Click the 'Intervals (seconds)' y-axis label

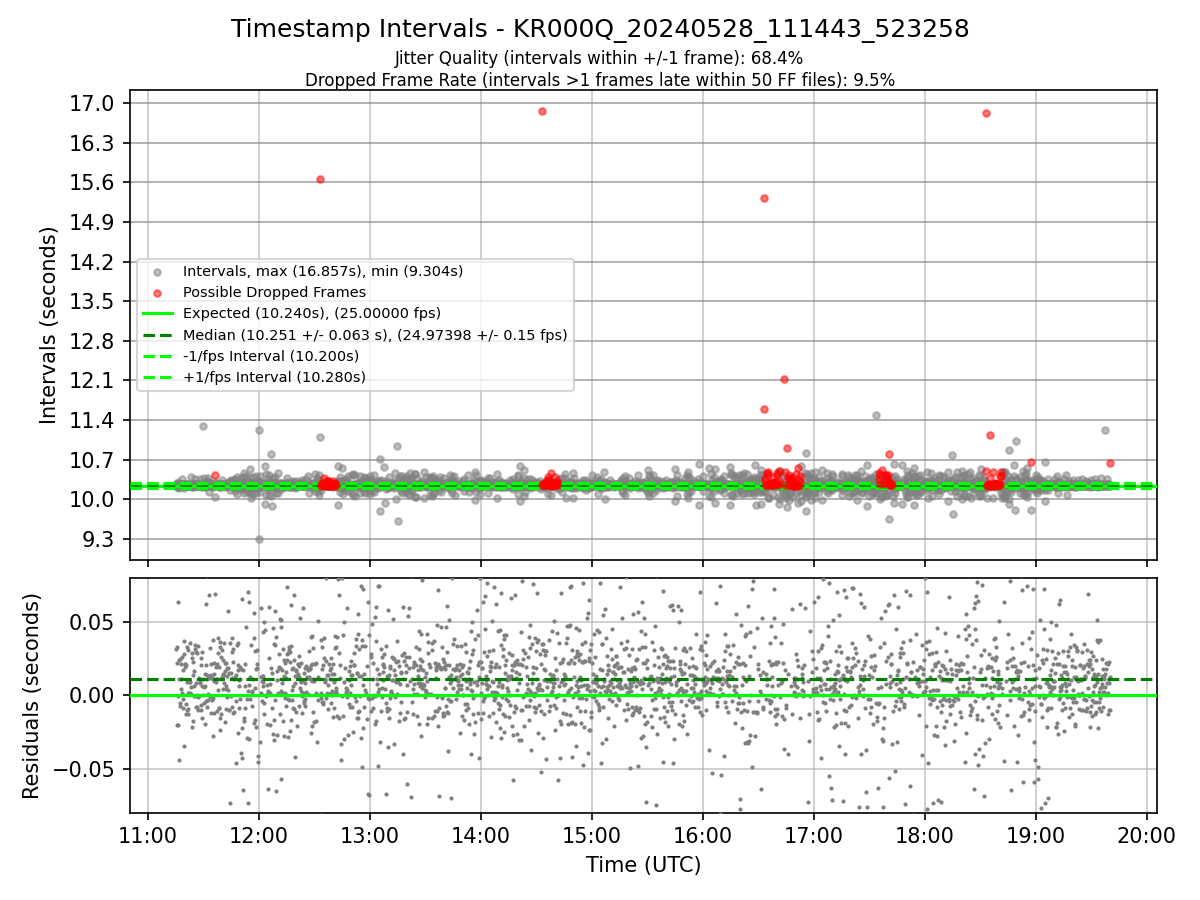(x=48, y=325)
